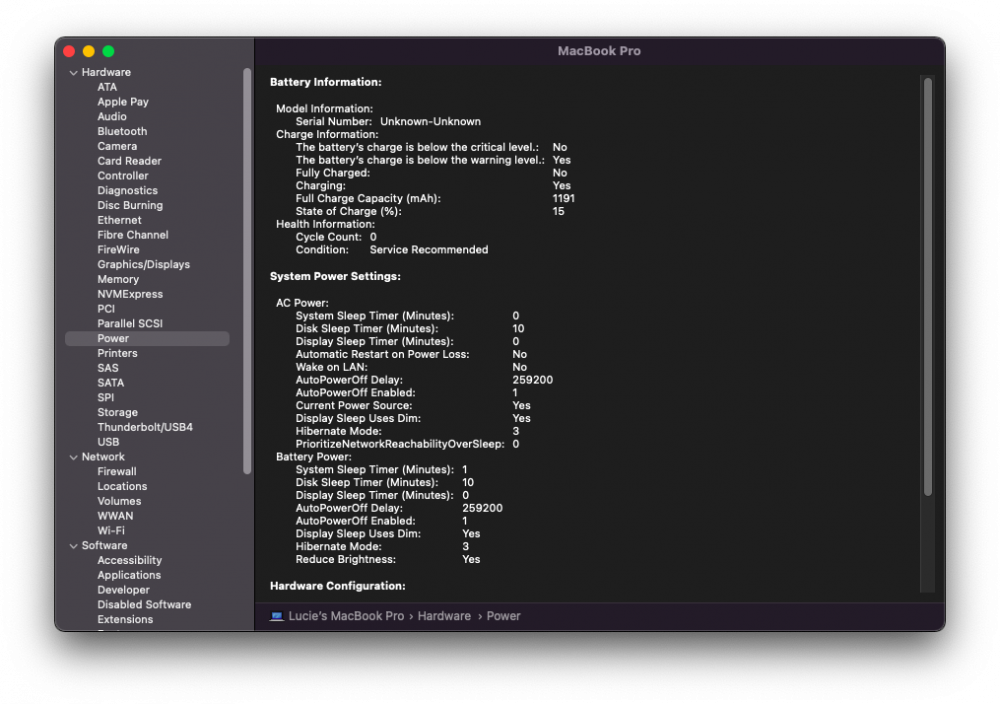Select Extensions under Software
Viewport: 1000px width, 704px height.
tap(125, 619)
